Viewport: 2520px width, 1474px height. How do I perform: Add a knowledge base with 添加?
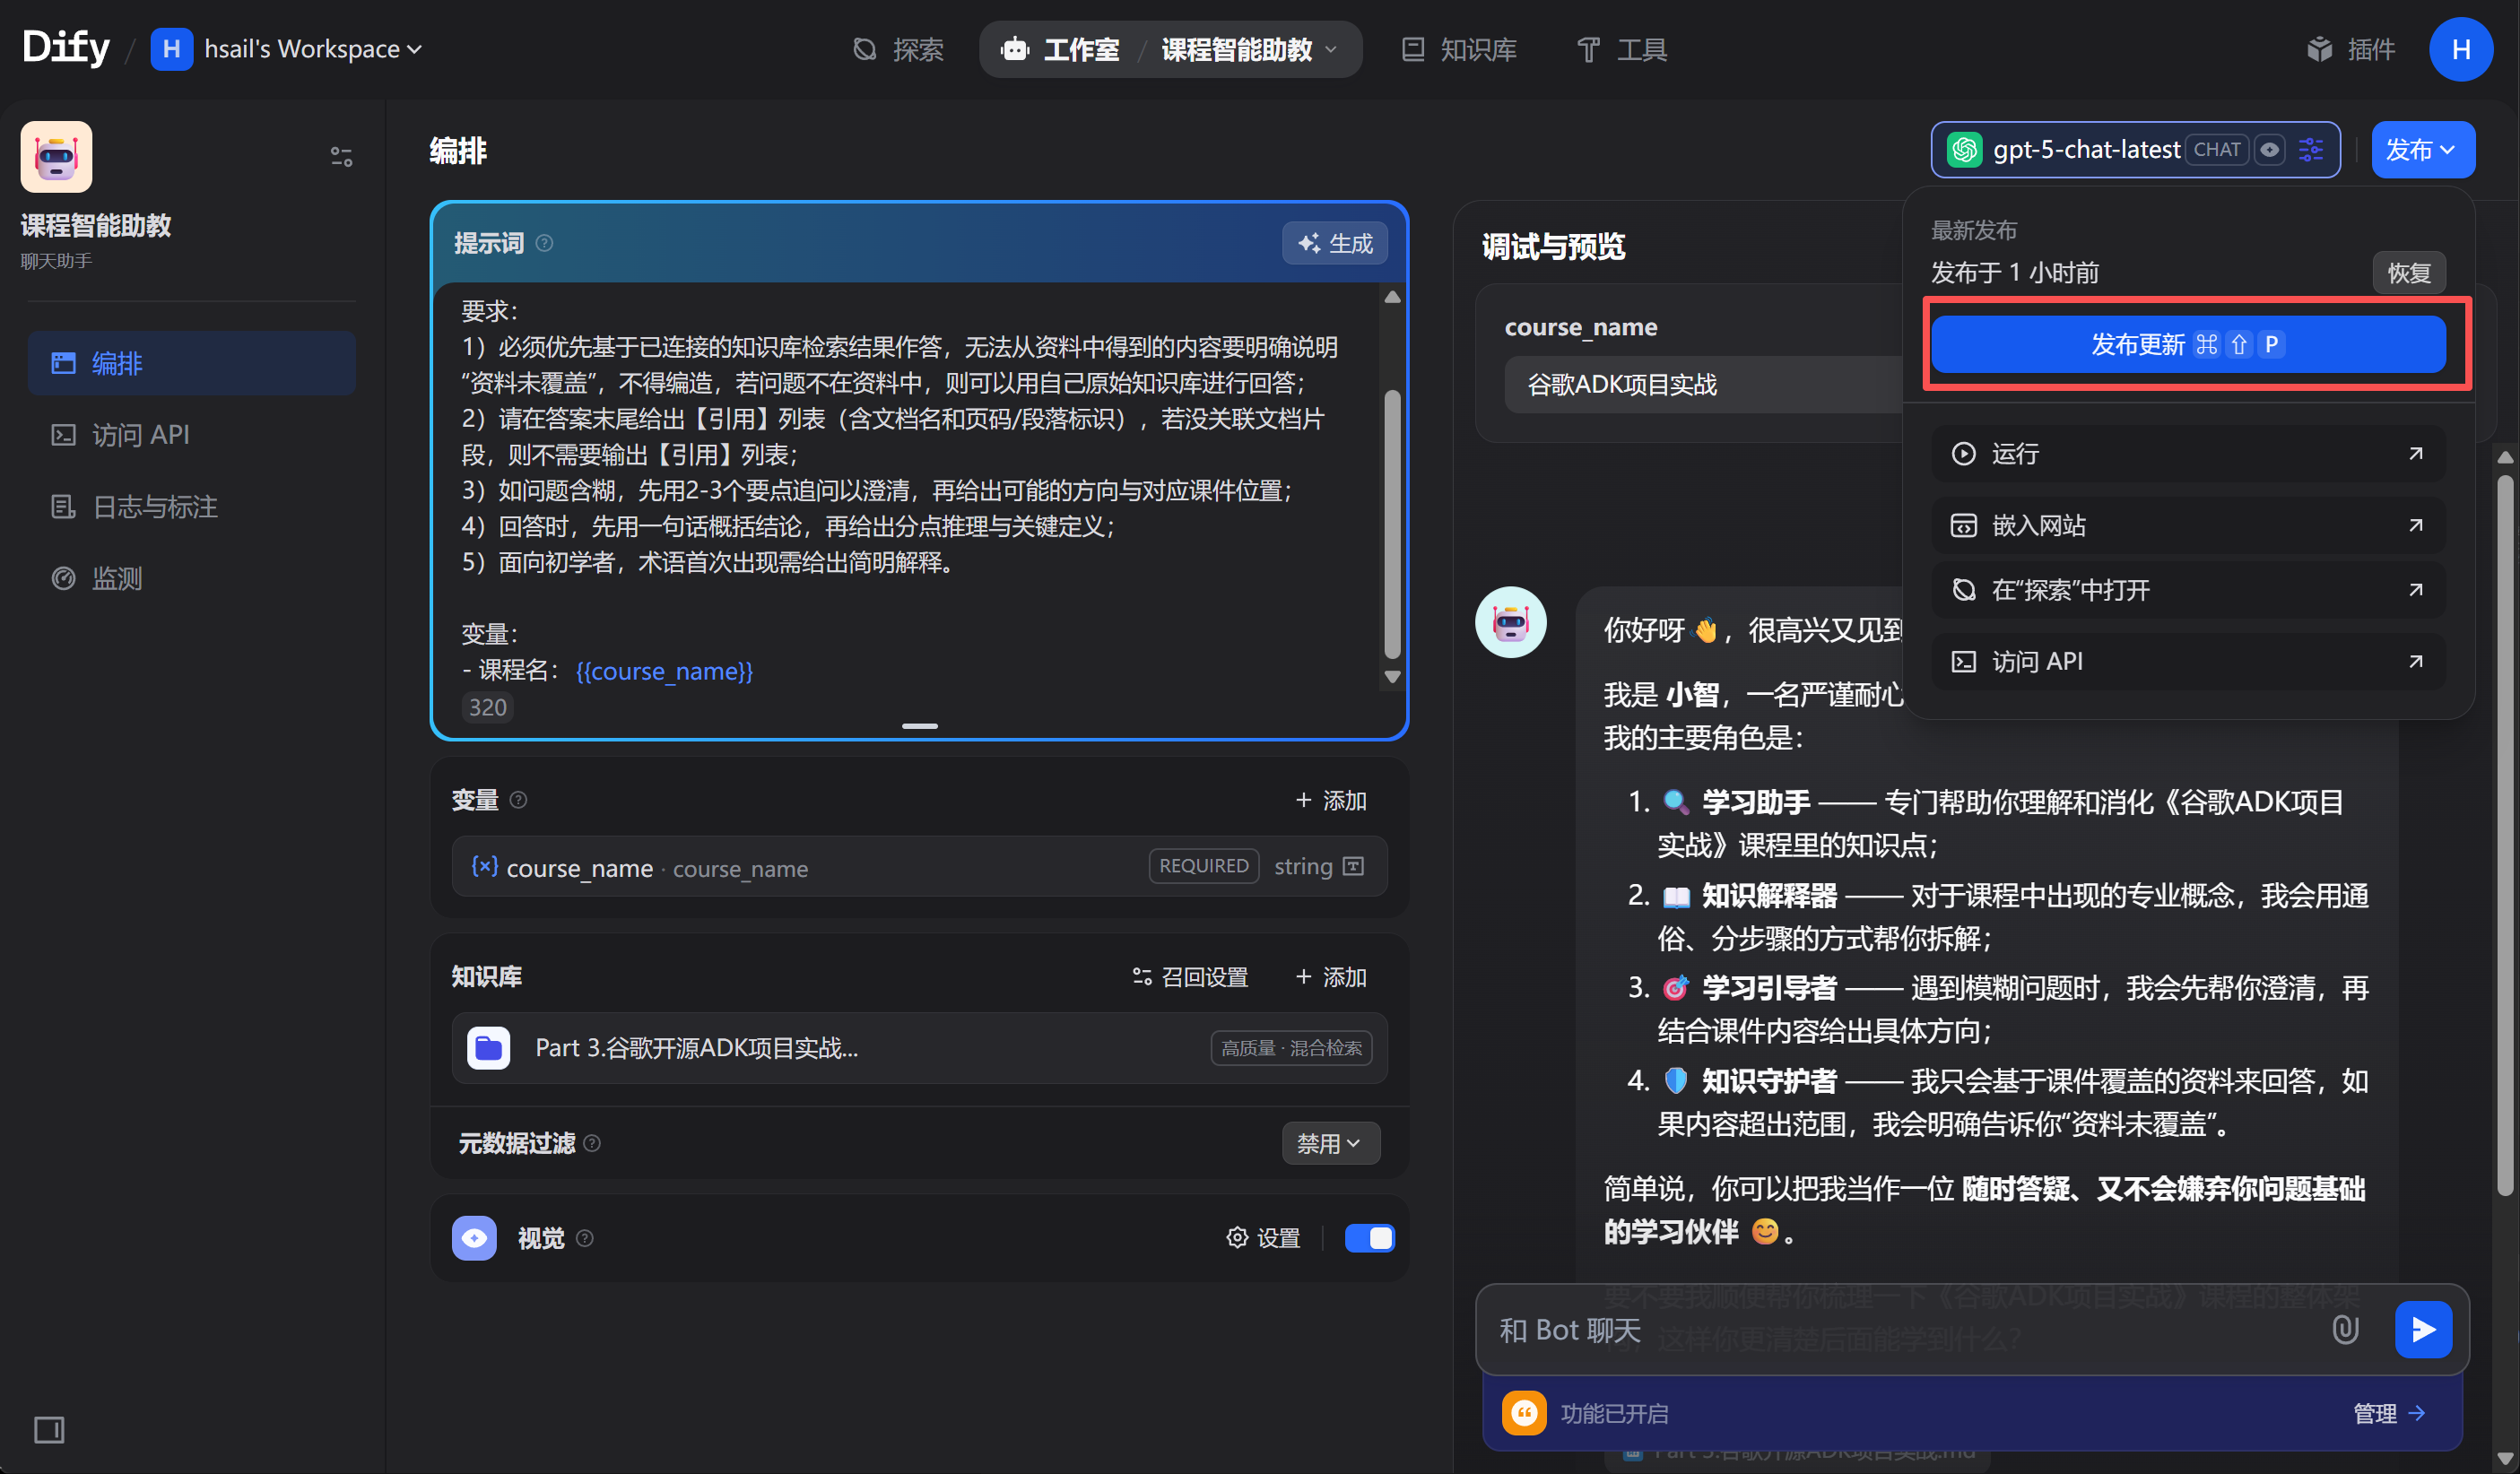click(x=1330, y=976)
